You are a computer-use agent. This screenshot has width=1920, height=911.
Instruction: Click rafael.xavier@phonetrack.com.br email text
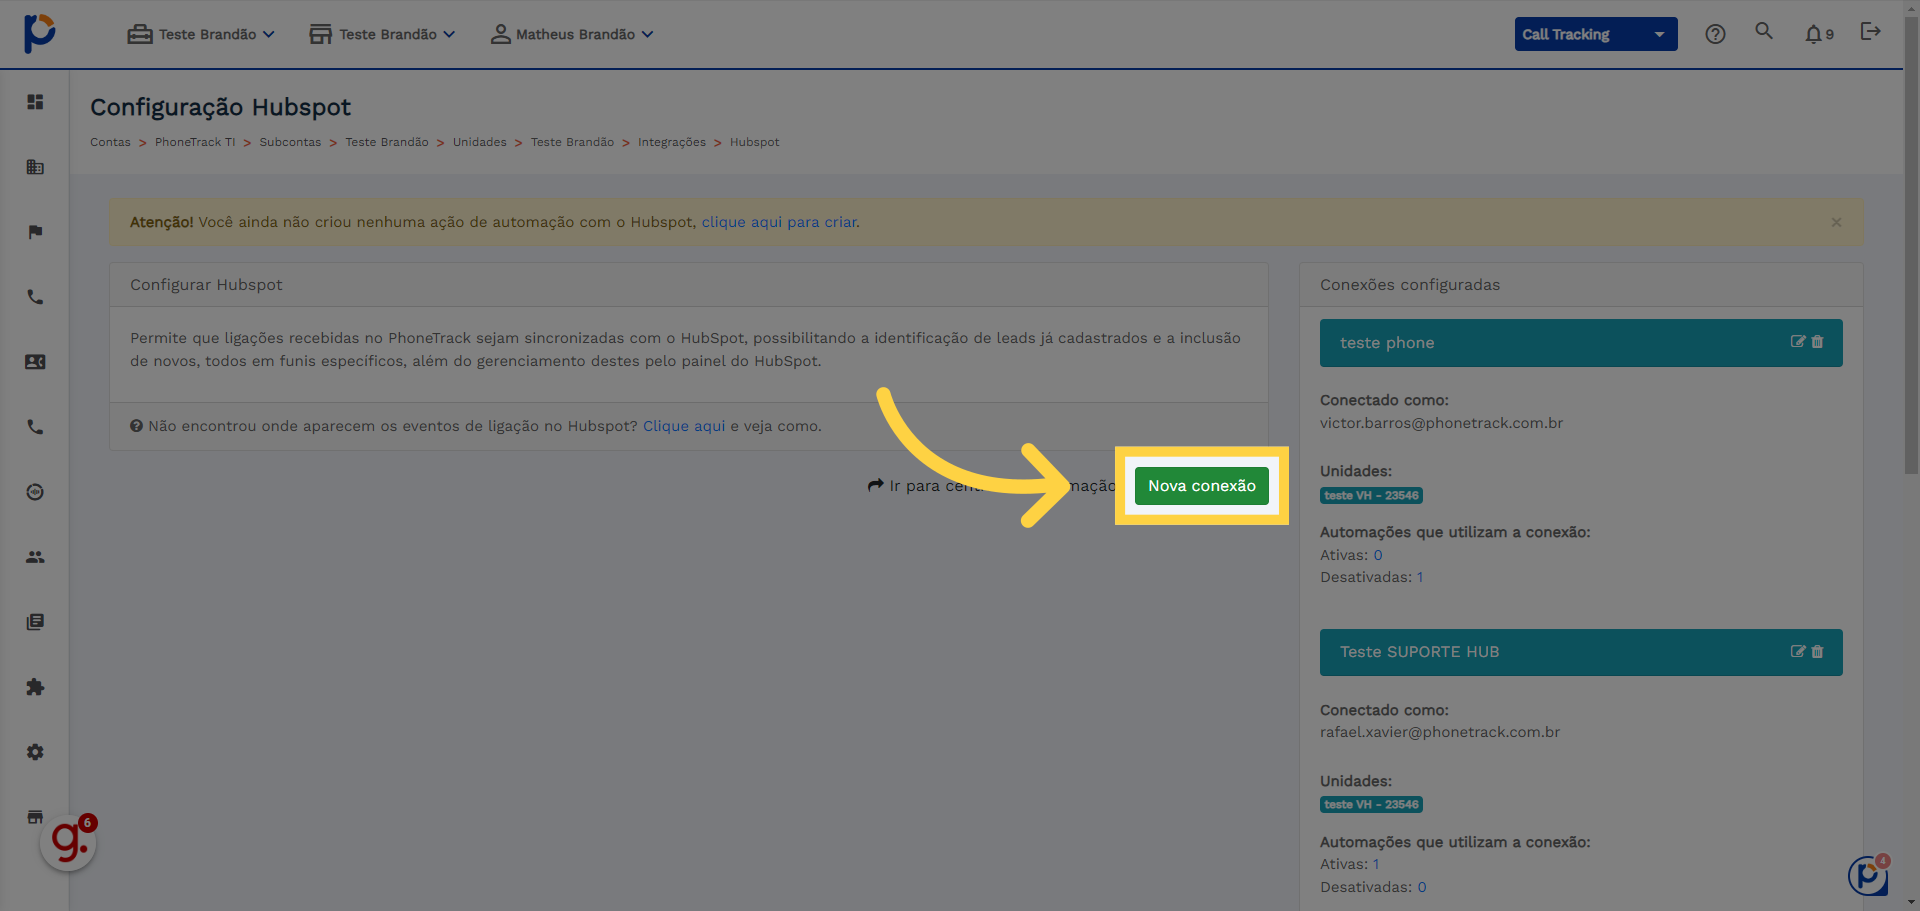click(x=1440, y=732)
